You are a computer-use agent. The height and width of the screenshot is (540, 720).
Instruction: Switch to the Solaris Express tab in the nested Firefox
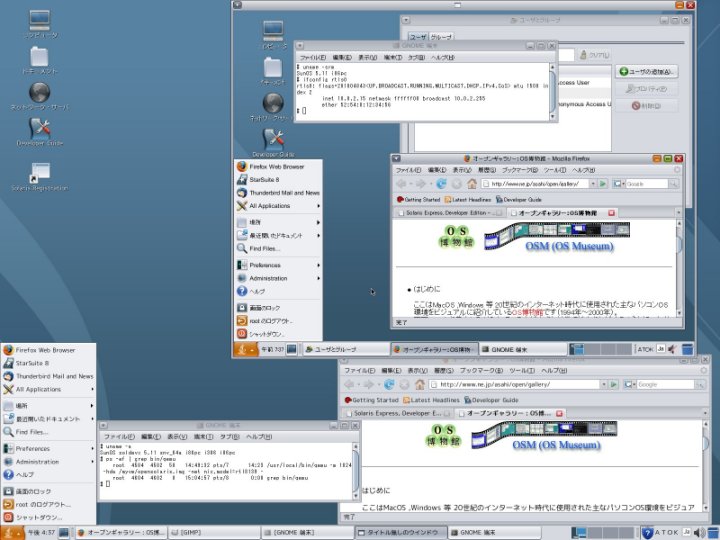click(450, 213)
